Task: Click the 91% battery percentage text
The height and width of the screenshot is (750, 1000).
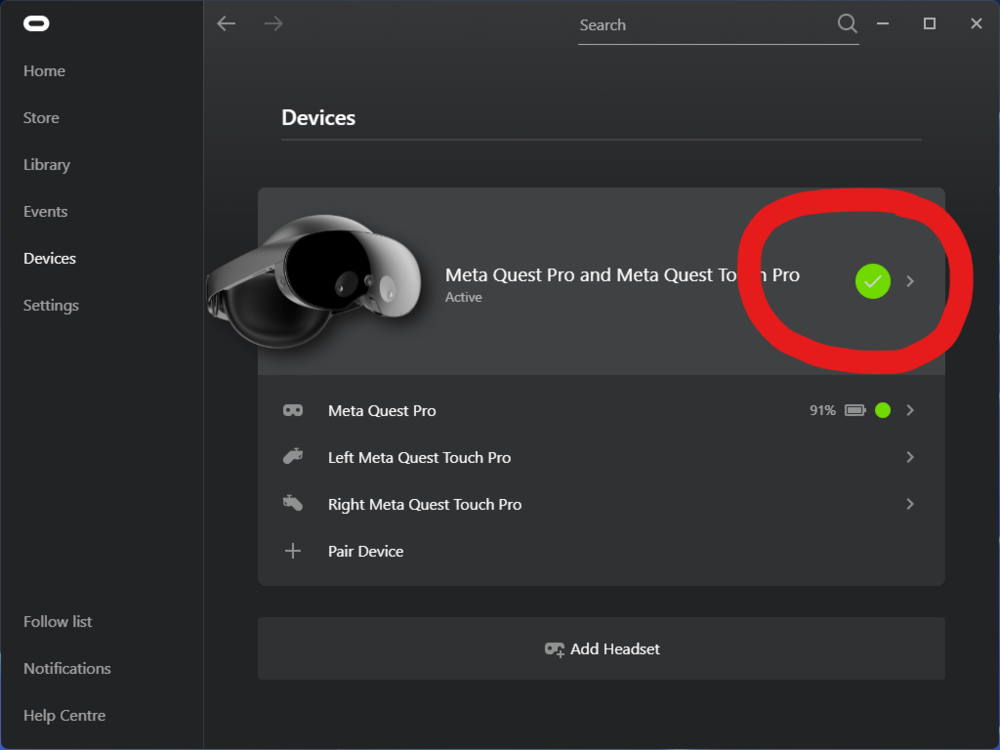Action: 823,410
